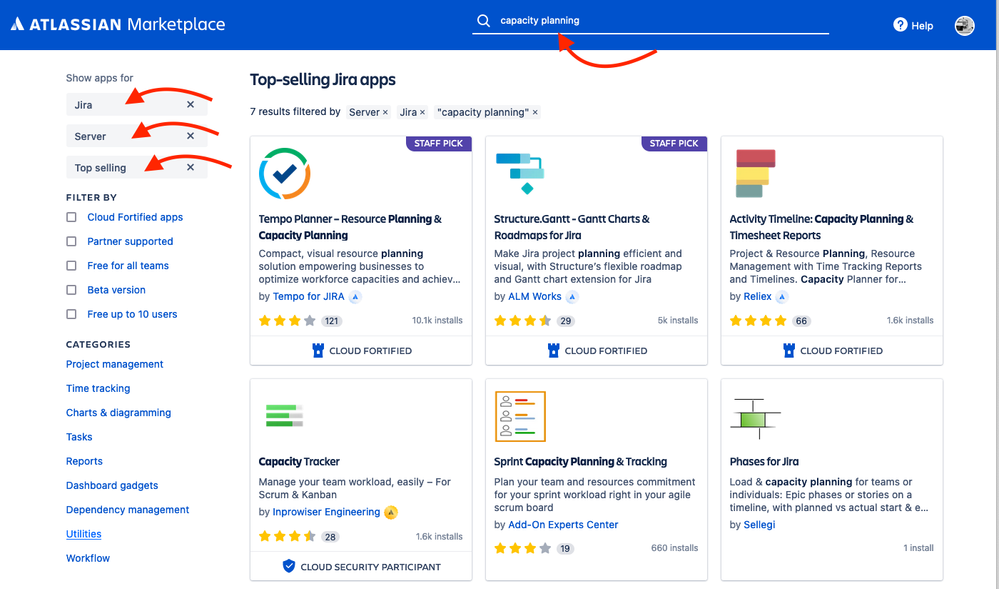Click partner badge next to ALM Works

tap(572, 297)
